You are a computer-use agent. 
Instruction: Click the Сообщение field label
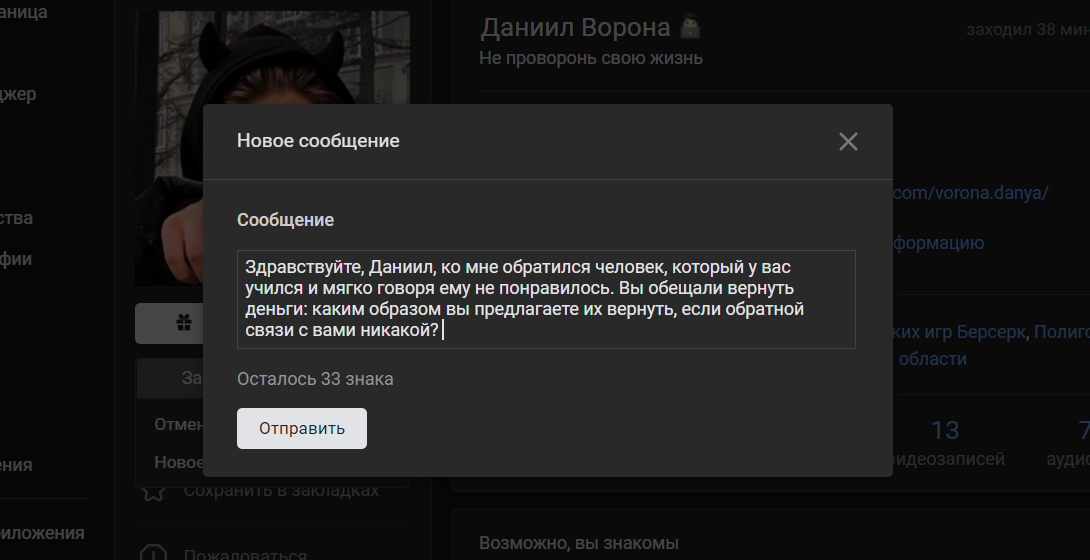click(x=286, y=220)
